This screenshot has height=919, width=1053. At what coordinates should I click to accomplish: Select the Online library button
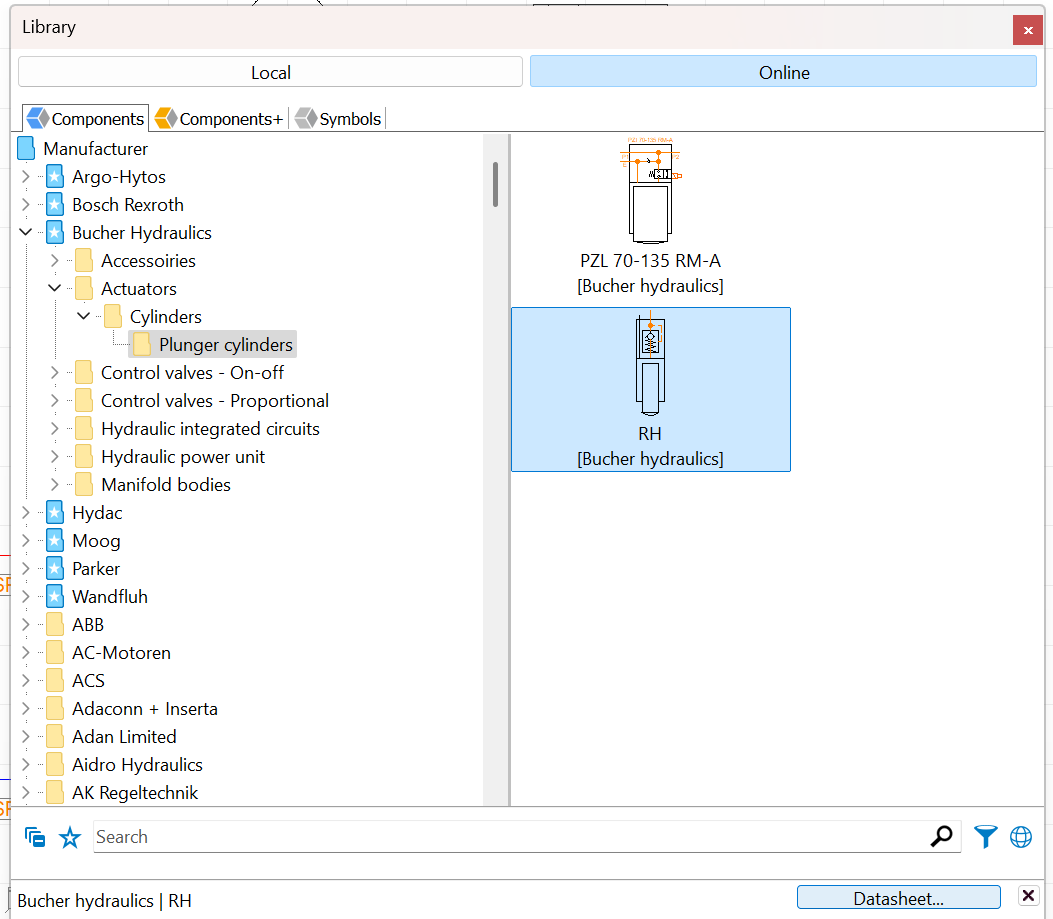point(783,72)
